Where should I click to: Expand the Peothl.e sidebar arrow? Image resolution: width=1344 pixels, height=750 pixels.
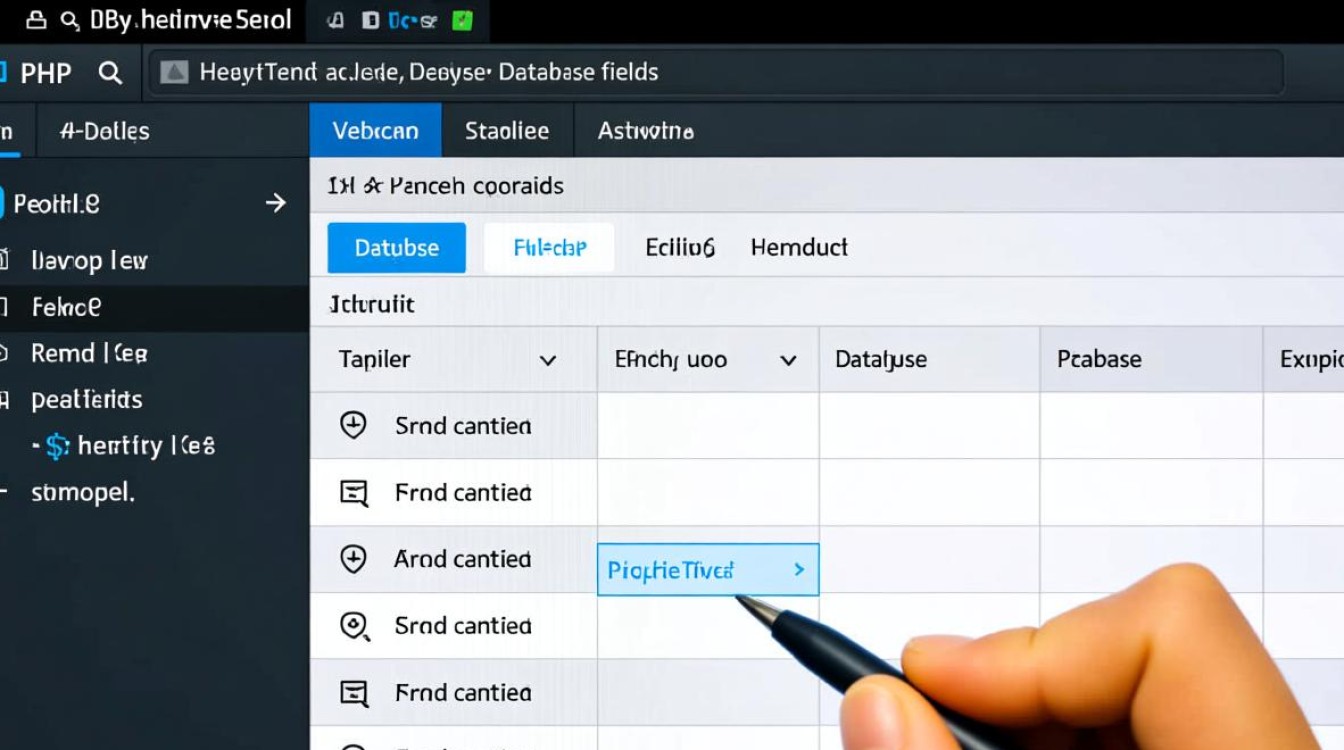coord(276,204)
